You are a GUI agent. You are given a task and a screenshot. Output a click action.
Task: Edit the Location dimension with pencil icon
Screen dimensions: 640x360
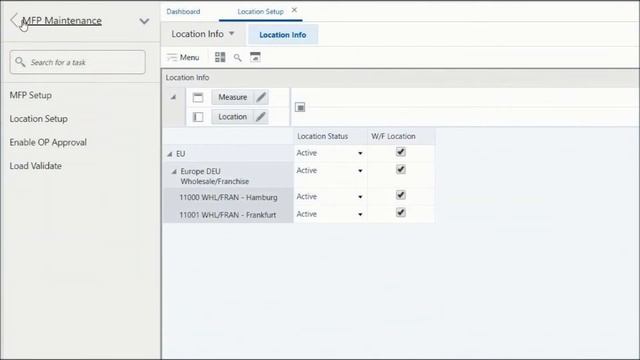click(261, 117)
